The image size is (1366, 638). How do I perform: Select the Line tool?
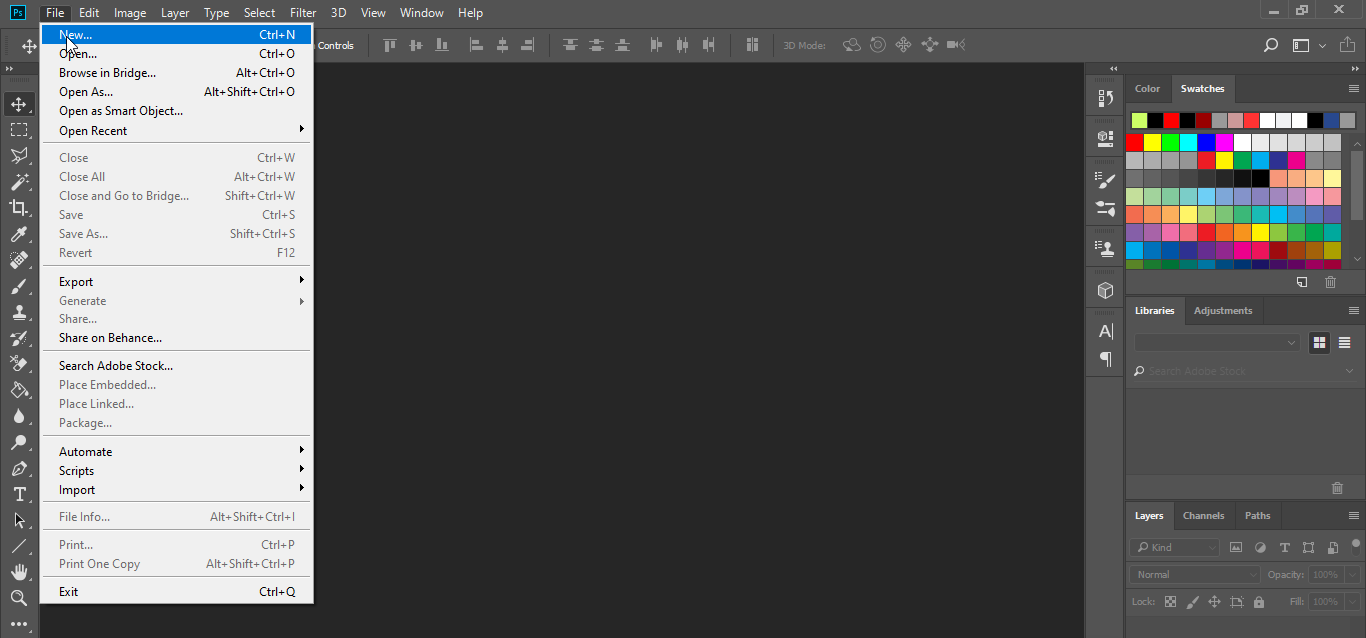19,546
